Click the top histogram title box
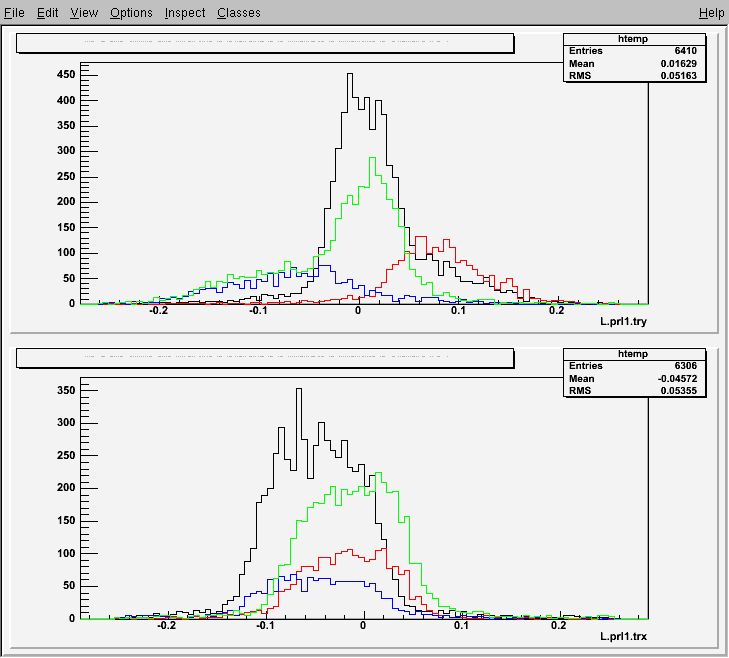This screenshot has height=658, width=729. [265, 43]
